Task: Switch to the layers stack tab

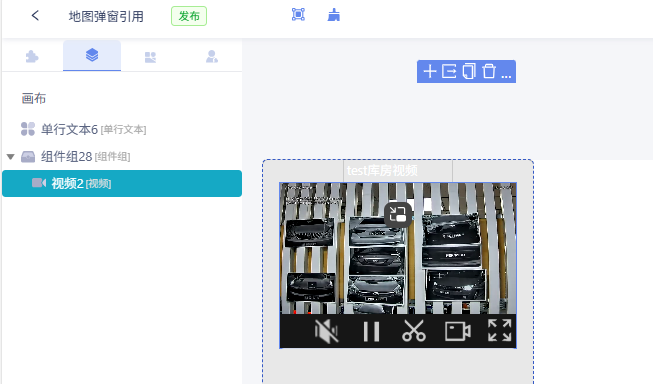Action: pos(92,55)
